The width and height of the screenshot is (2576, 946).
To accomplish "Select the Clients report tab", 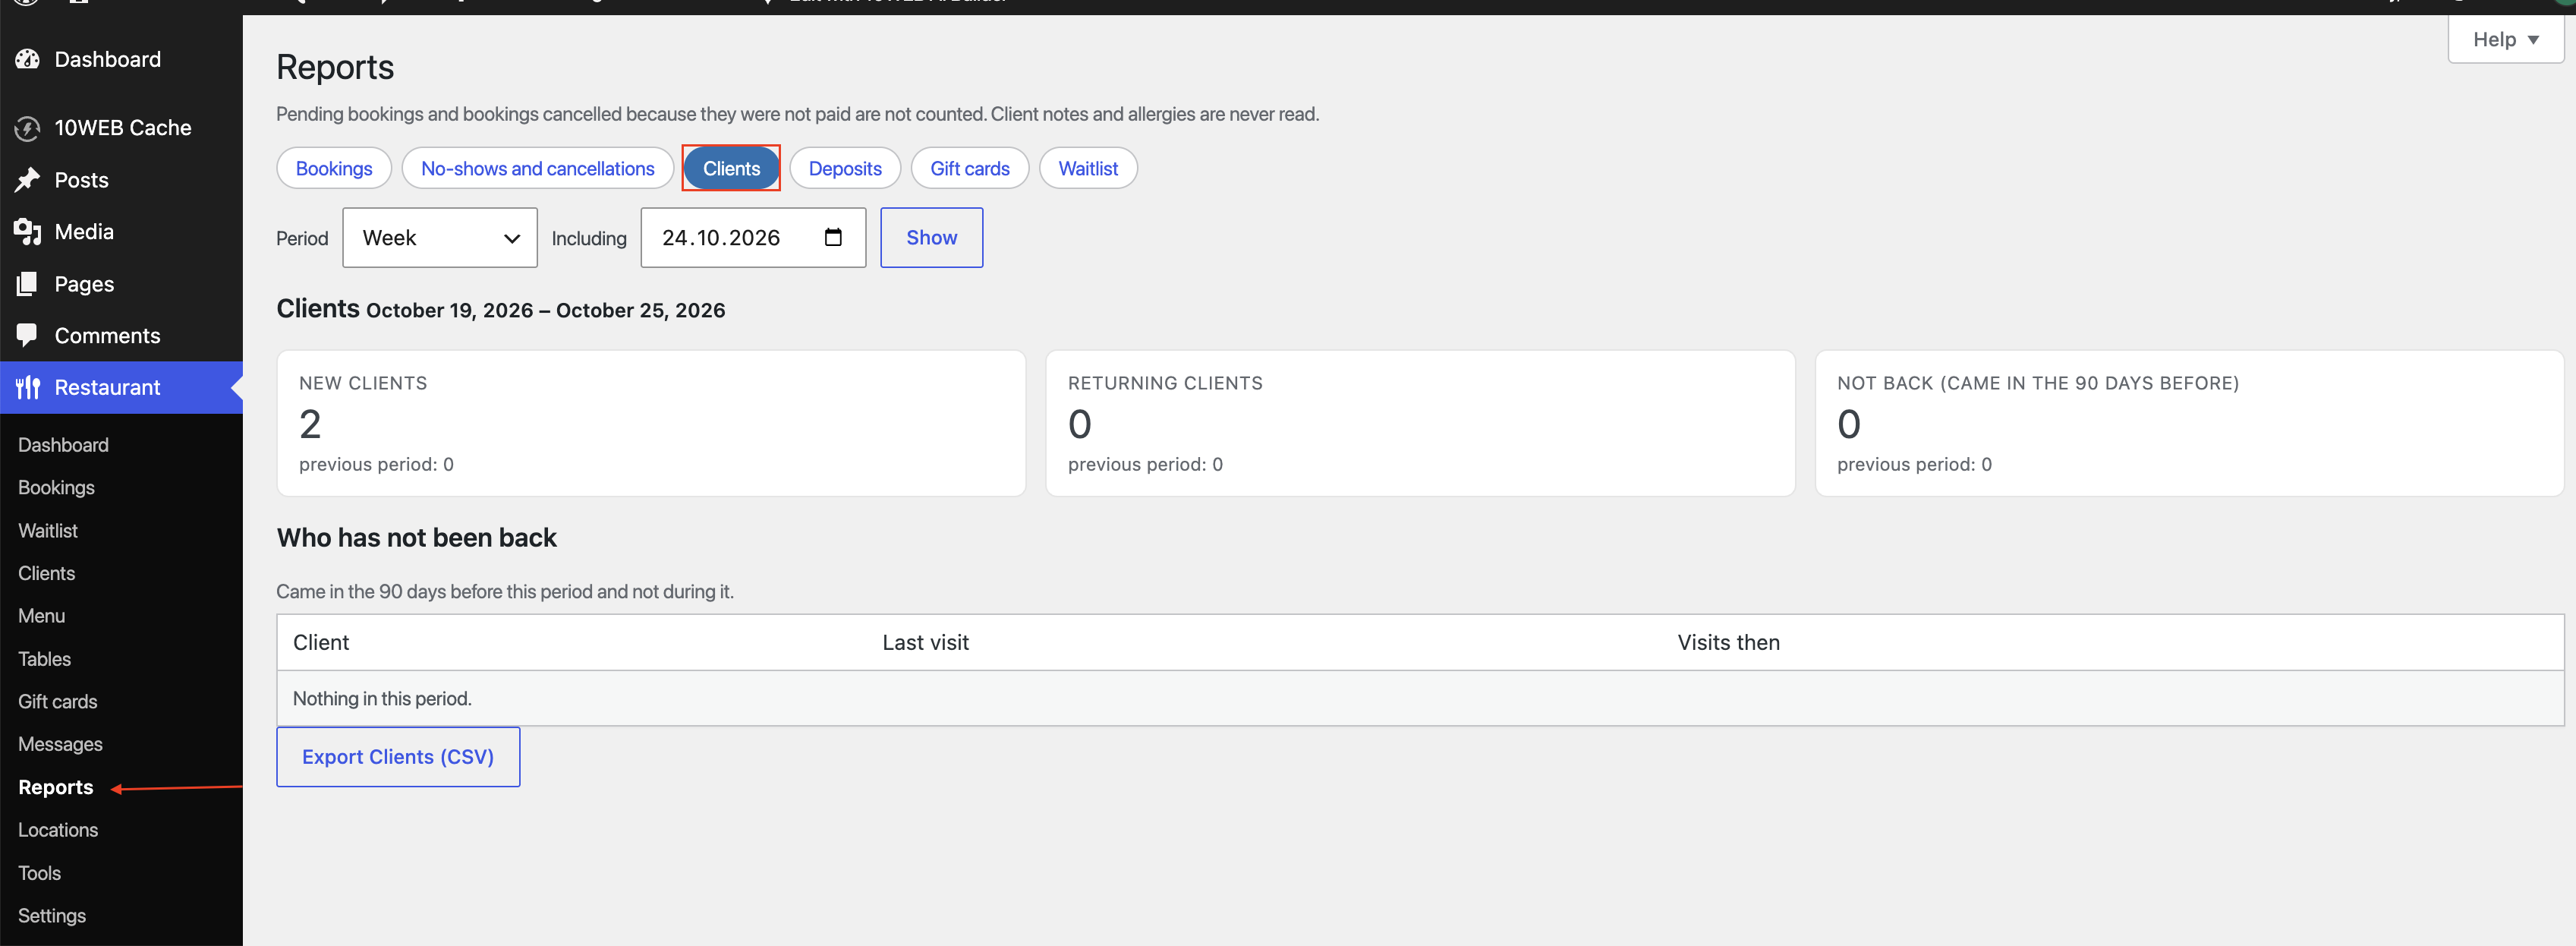I will pyautogui.click(x=731, y=168).
